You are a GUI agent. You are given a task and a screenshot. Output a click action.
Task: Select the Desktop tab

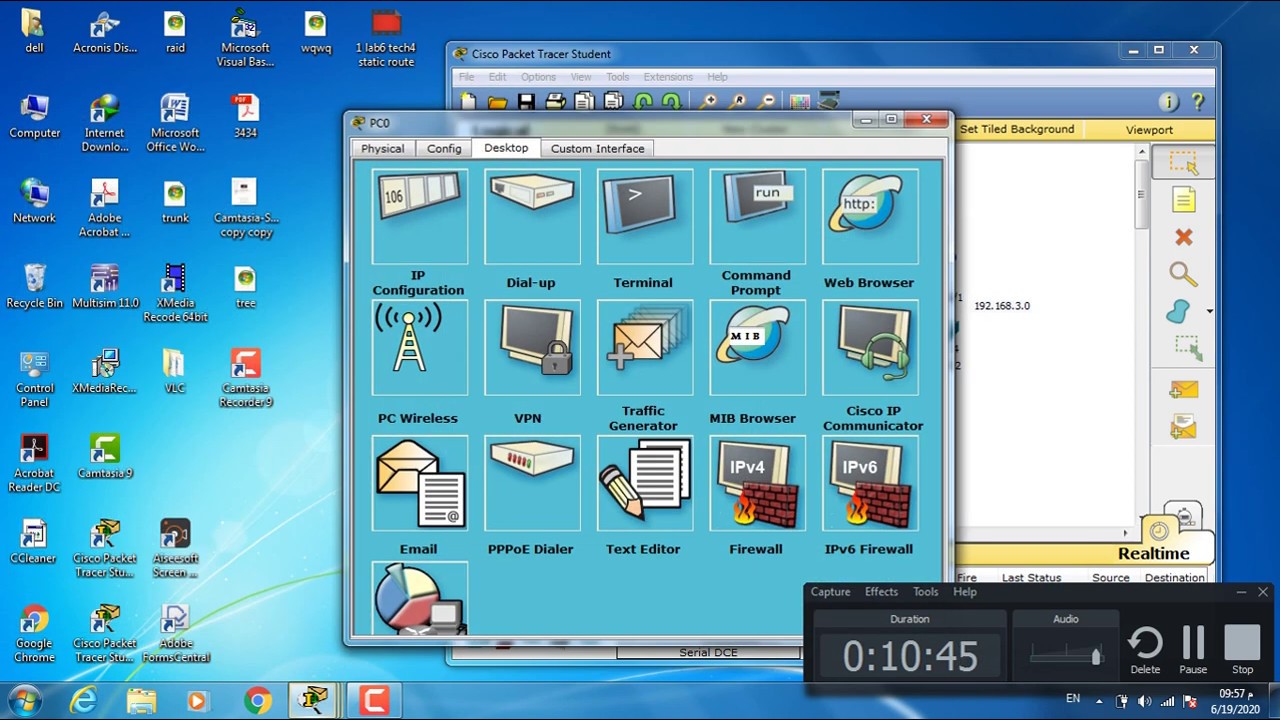pyautogui.click(x=506, y=147)
